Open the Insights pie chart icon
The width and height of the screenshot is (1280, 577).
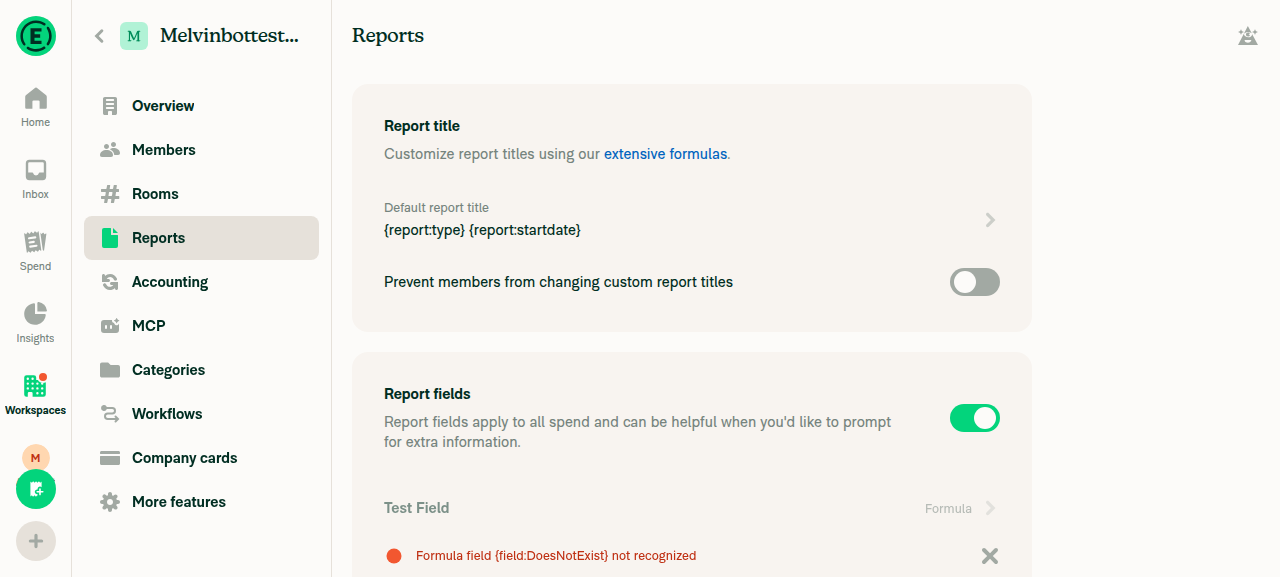click(x=36, y=314)
